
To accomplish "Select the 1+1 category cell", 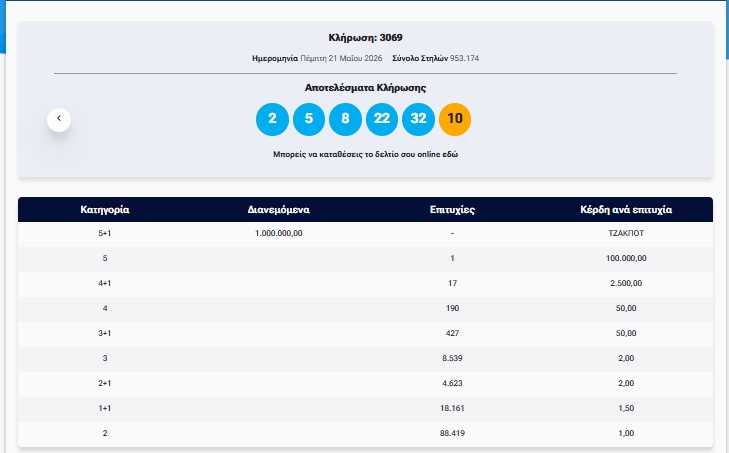I will (x=105, y=408).
